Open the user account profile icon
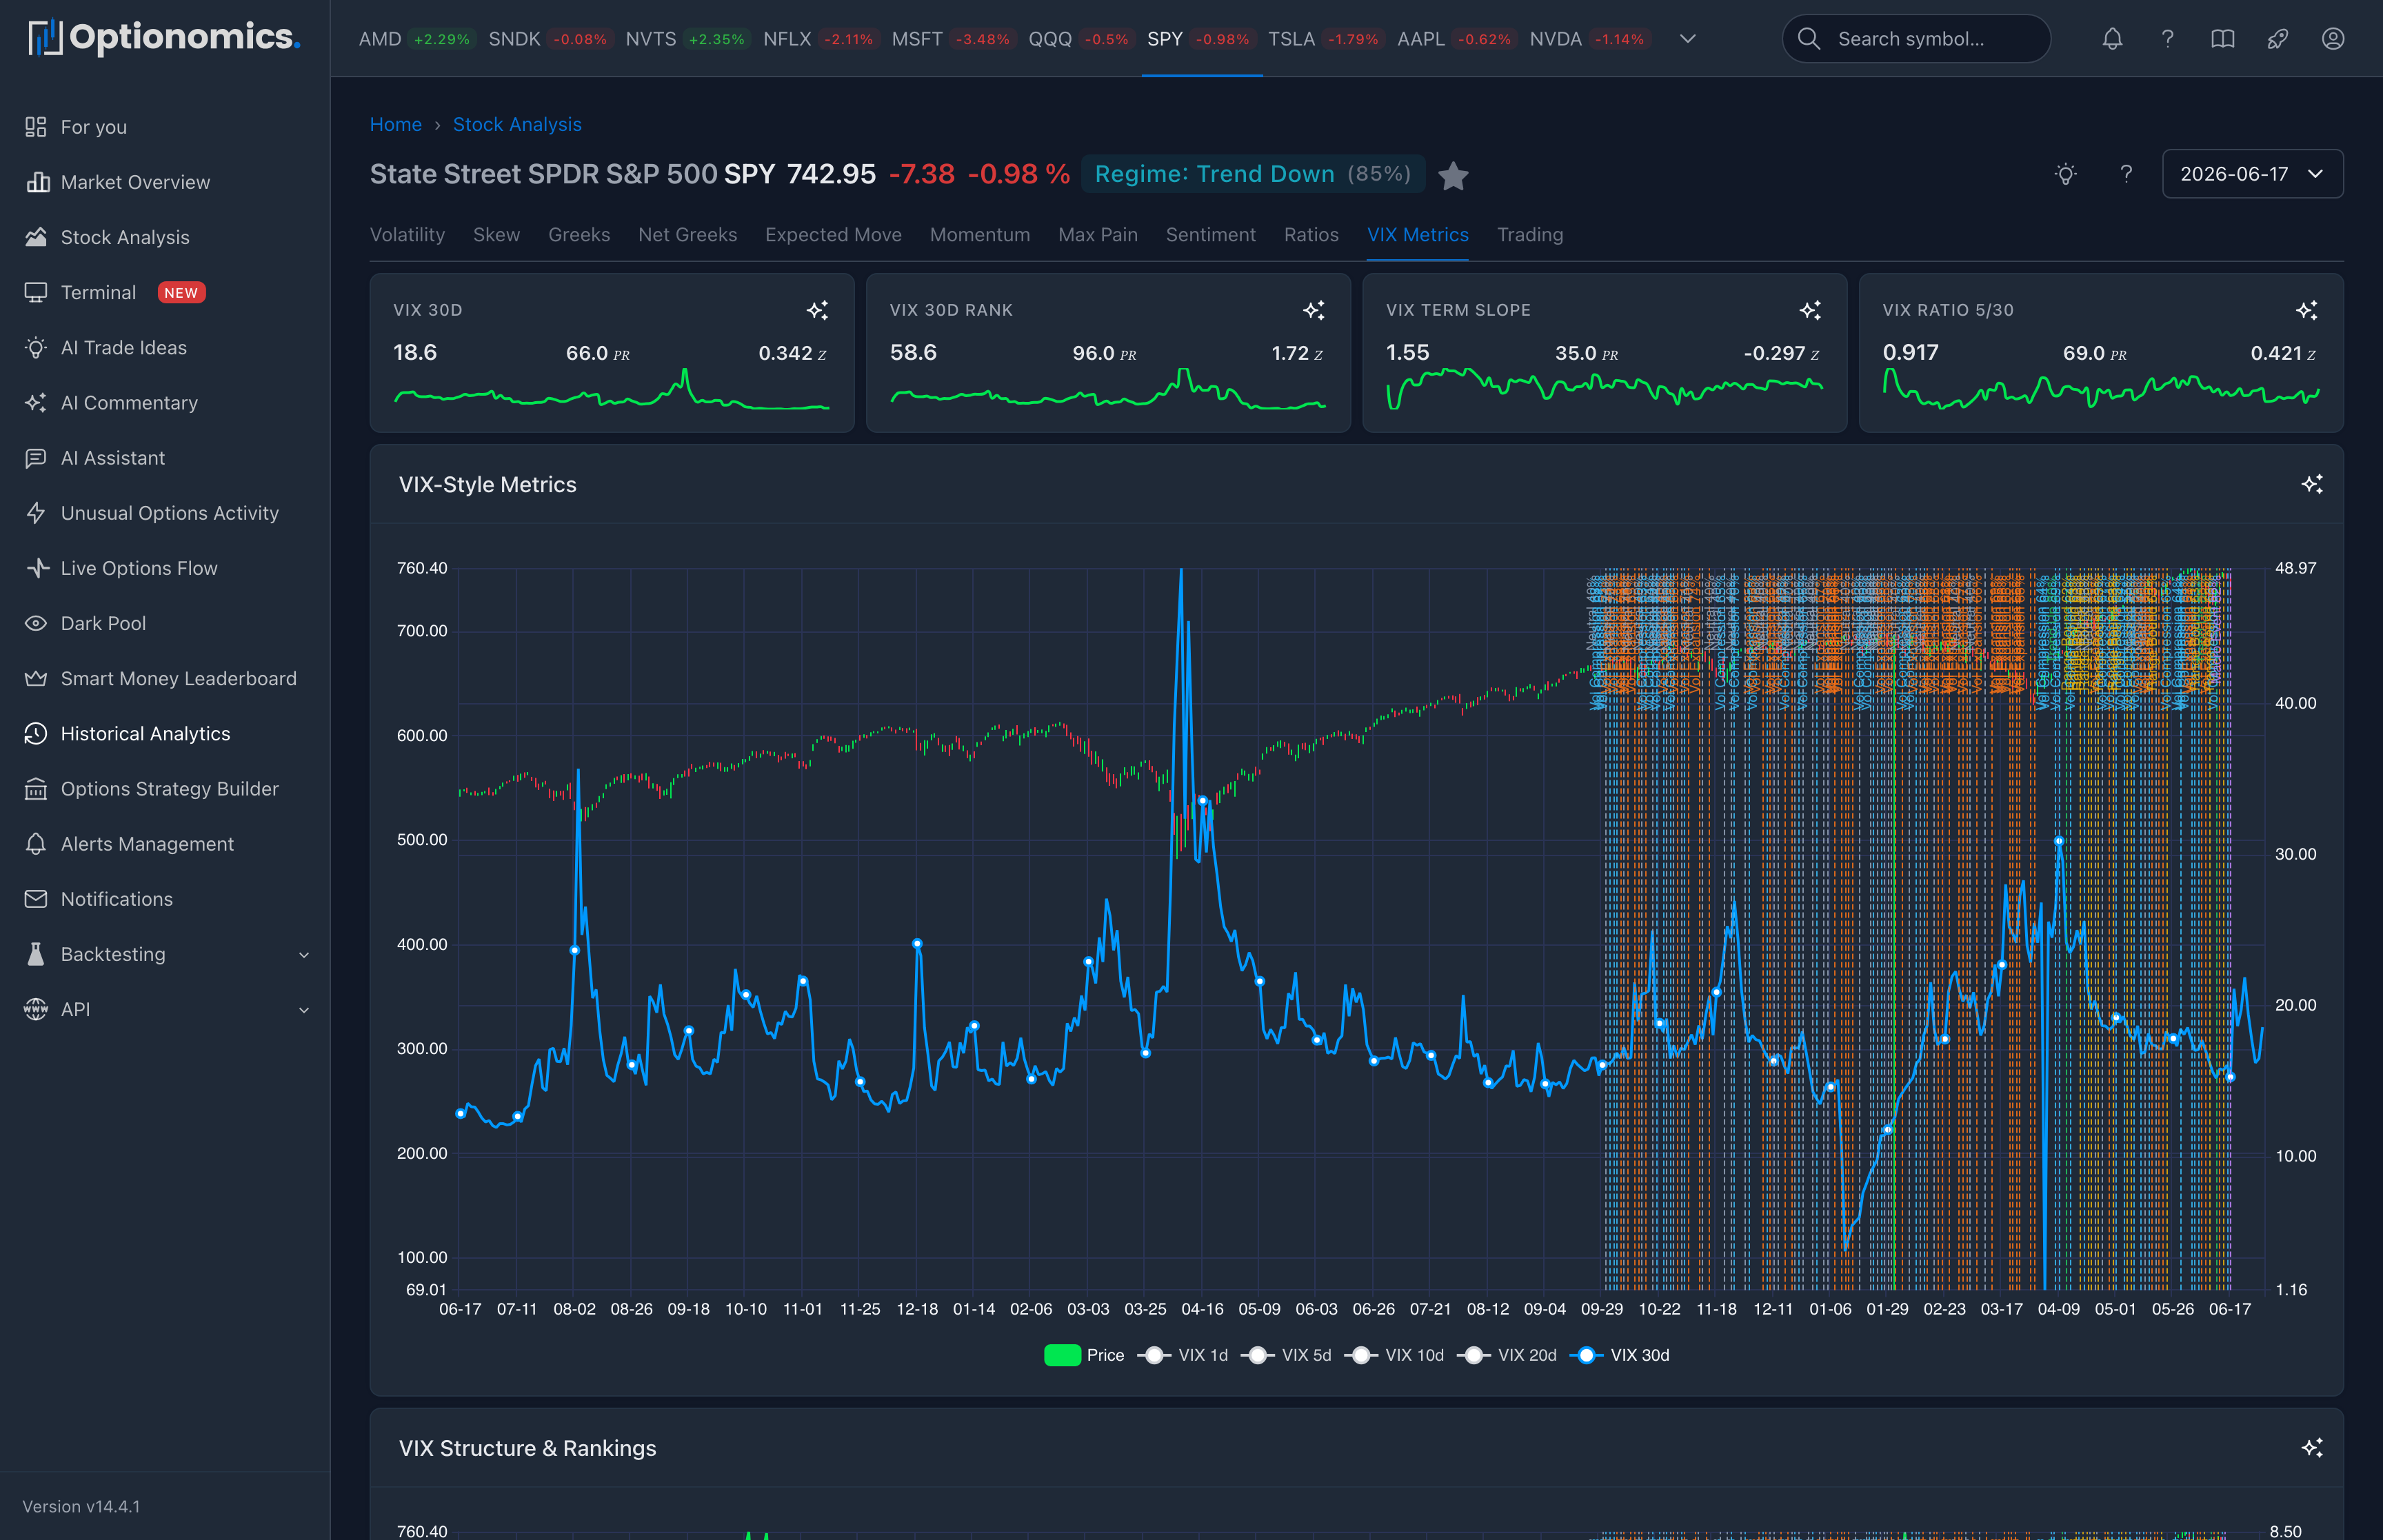Image resolution: width=2383 pixels, height=1540 pixels. pyautogui.click(x=2332, y=39)
